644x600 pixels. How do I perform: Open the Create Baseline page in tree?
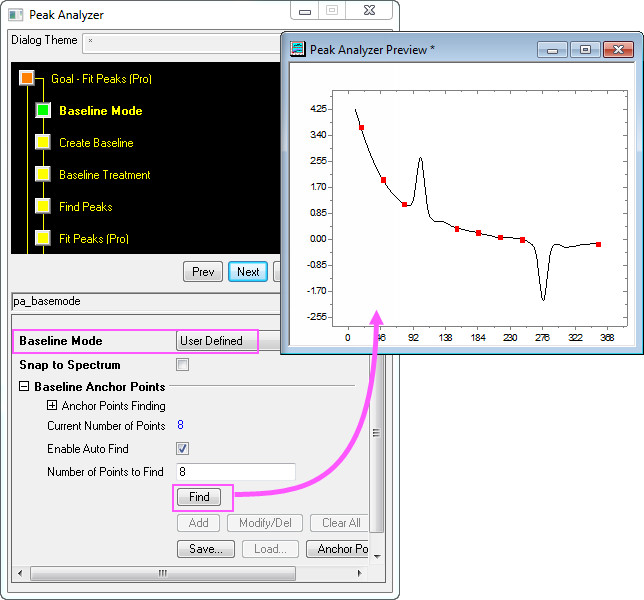click(x=96, y=143)
